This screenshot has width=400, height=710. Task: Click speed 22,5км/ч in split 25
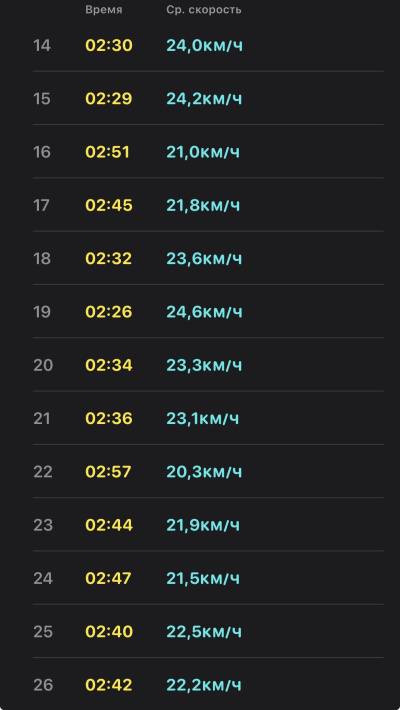pos(204,632)
